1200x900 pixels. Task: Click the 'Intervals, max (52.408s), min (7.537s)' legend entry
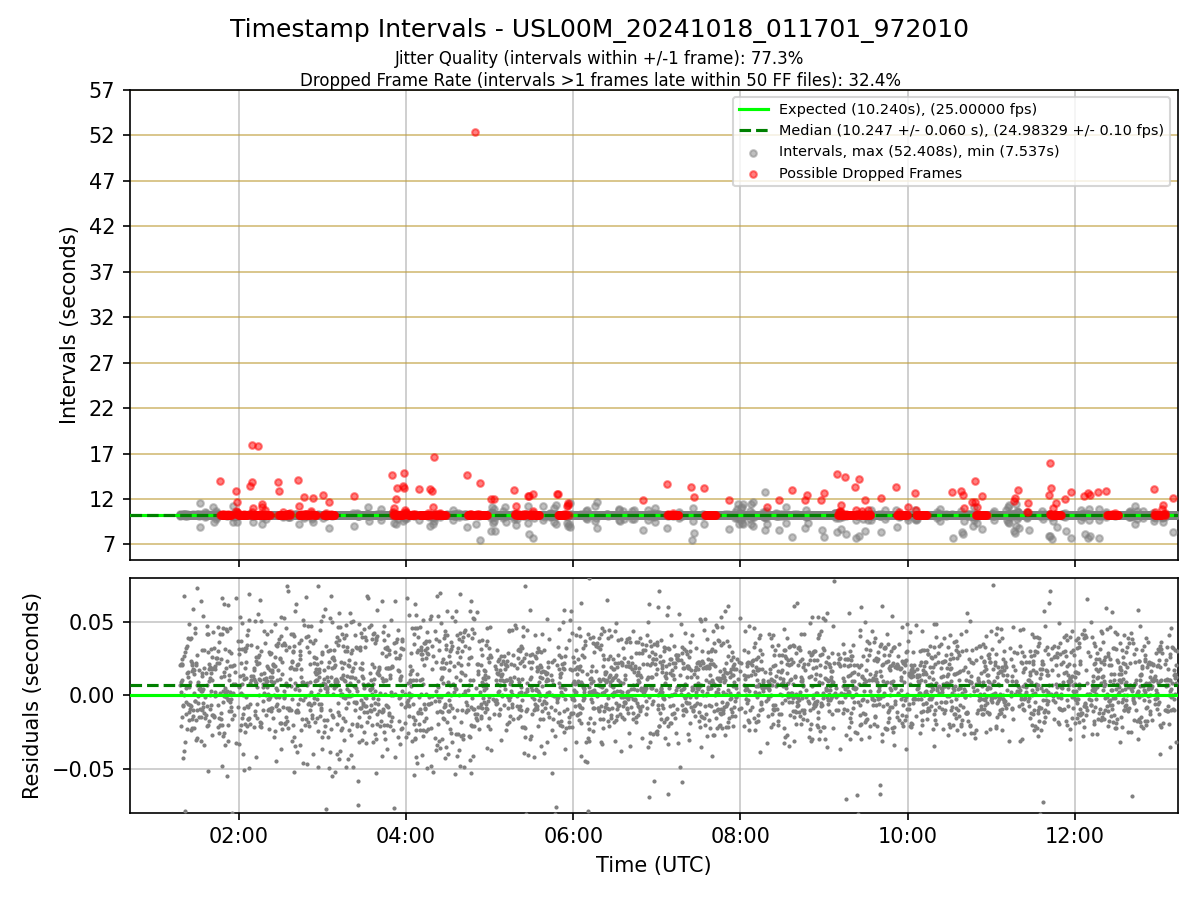pos(919,151)
